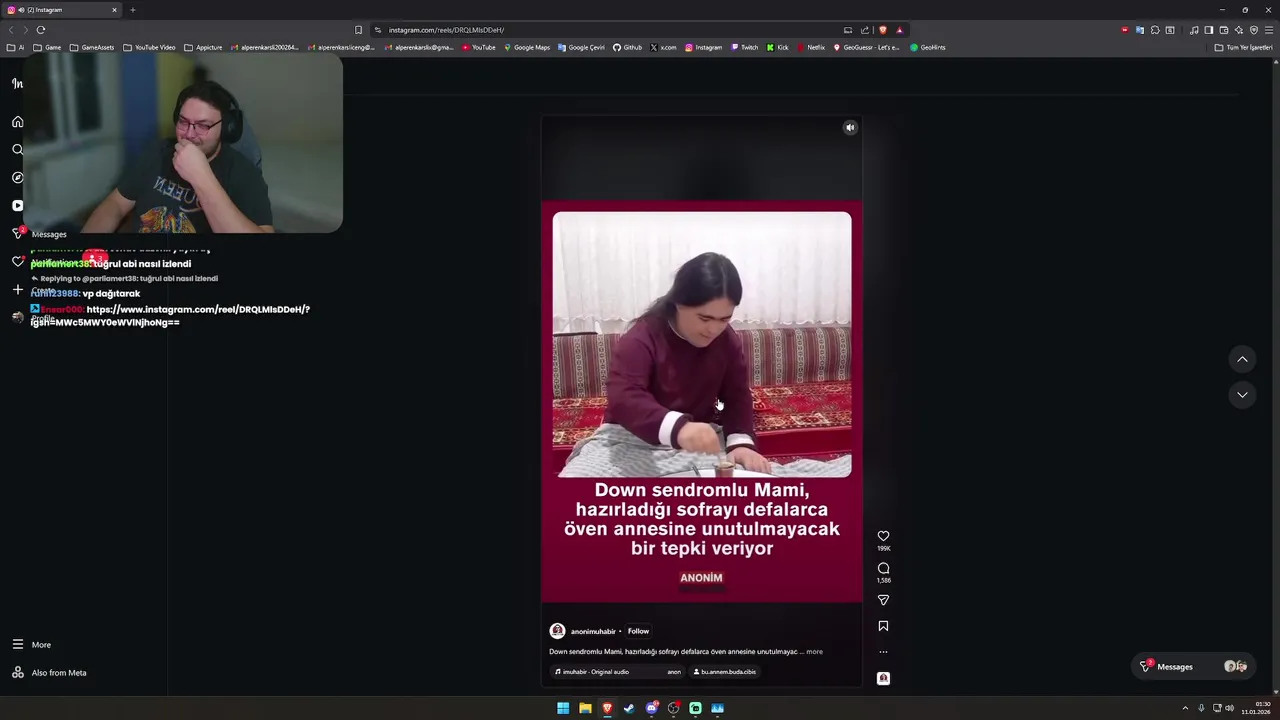Open media control music note icon
The width and height of the screenshot is (1280, 720).
coord(1194,30)
